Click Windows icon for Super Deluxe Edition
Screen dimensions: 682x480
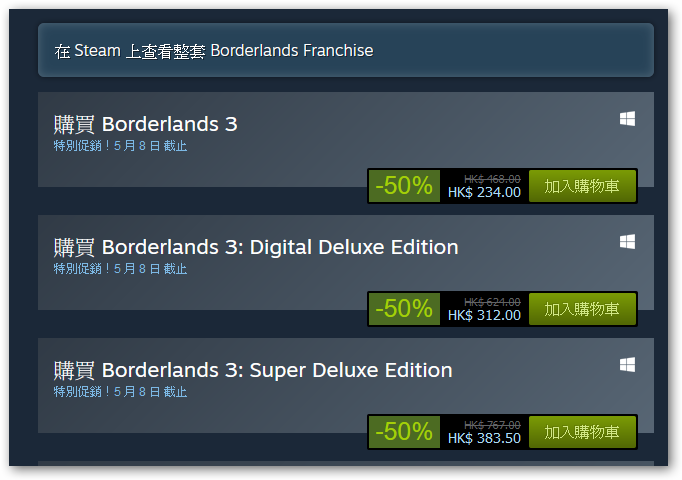627,365
